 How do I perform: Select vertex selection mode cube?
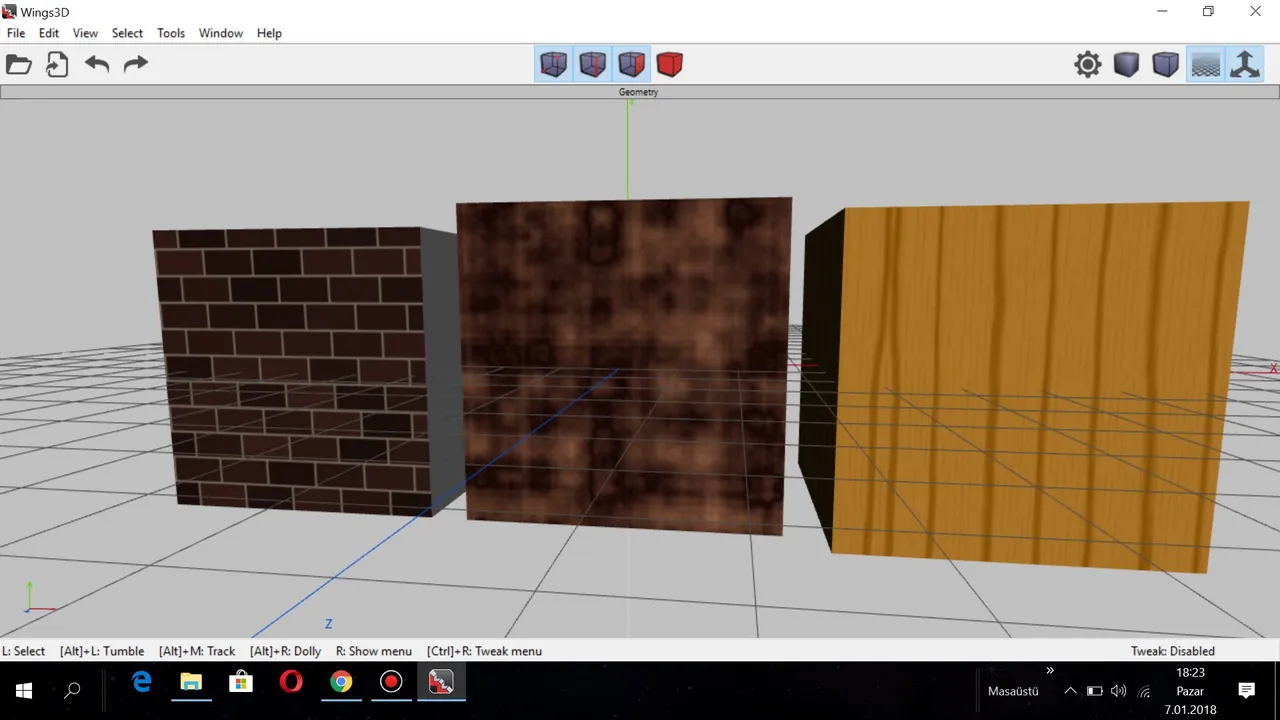coord(553,65)
